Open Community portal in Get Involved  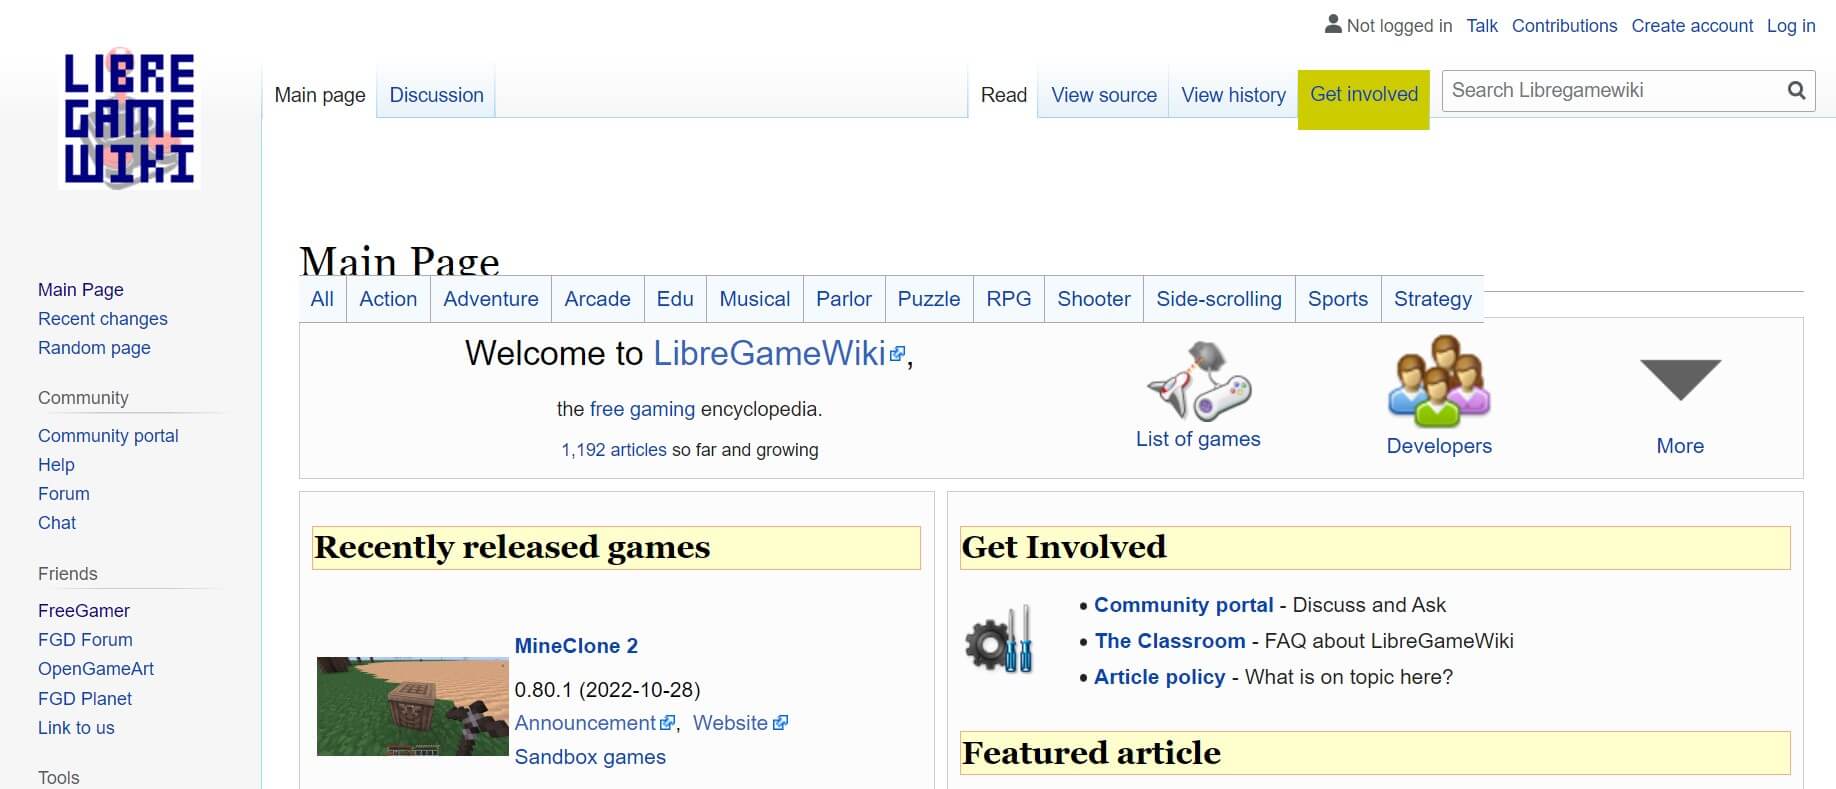click(x=1184, y=605)
